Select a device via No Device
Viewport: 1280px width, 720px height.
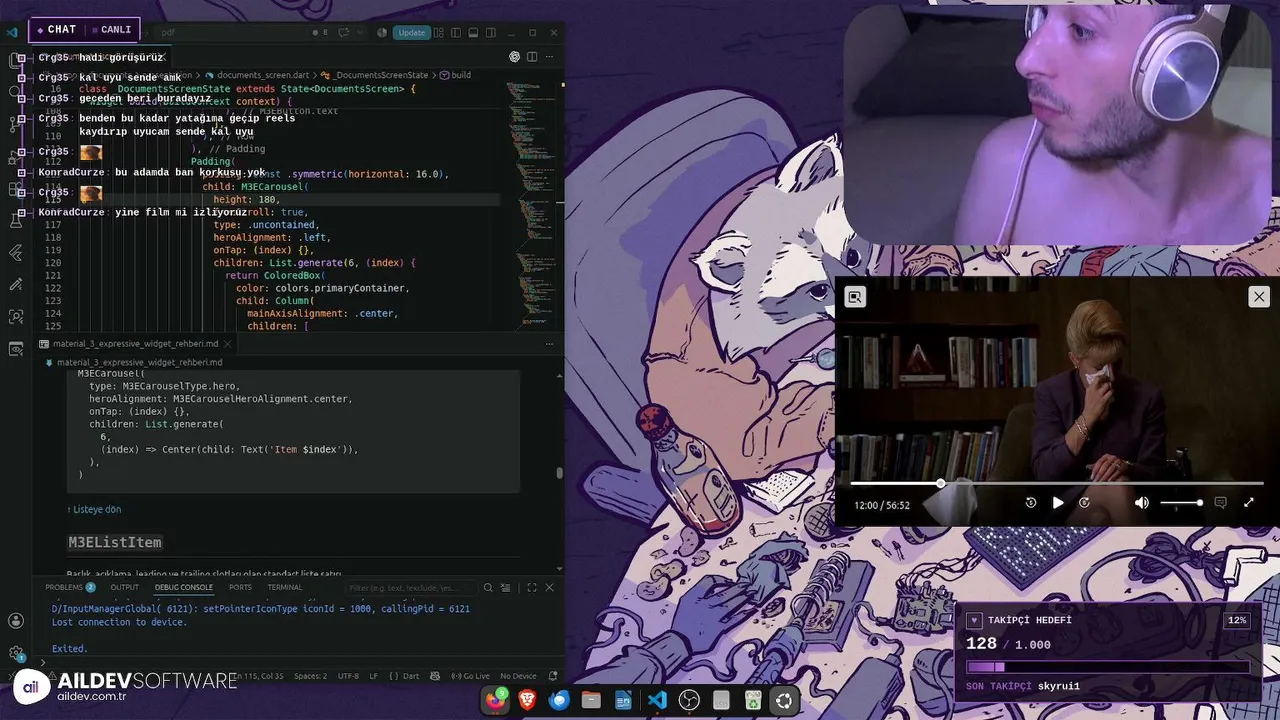point(518,676)
